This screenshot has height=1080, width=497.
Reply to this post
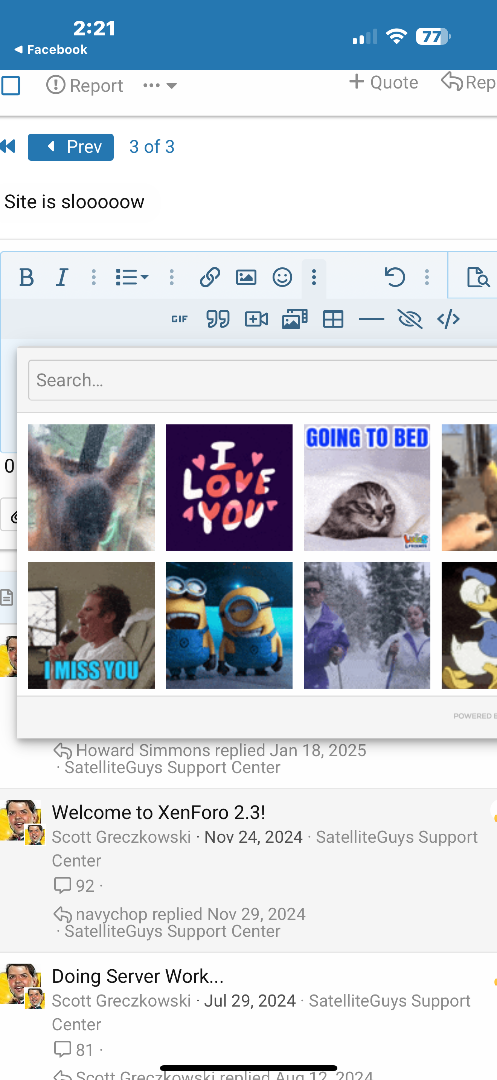(469, 83)
